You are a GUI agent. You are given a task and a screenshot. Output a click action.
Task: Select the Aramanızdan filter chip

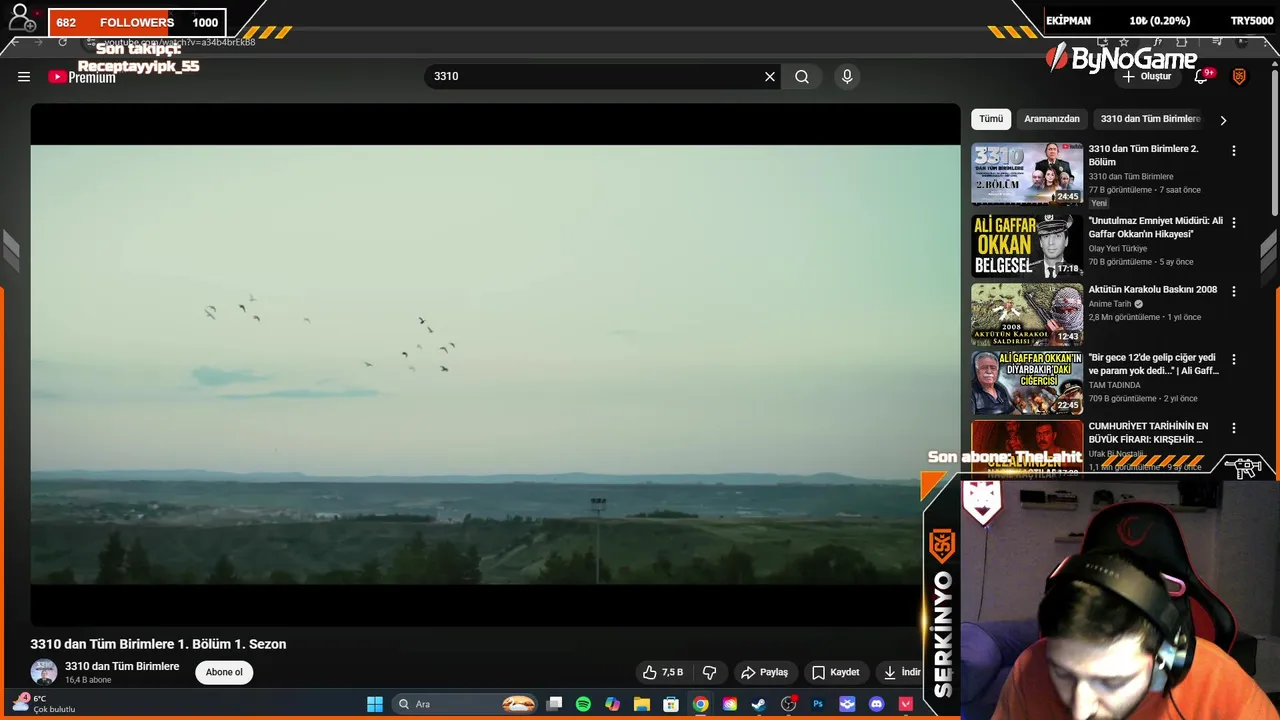click(x=1052, y=119)
